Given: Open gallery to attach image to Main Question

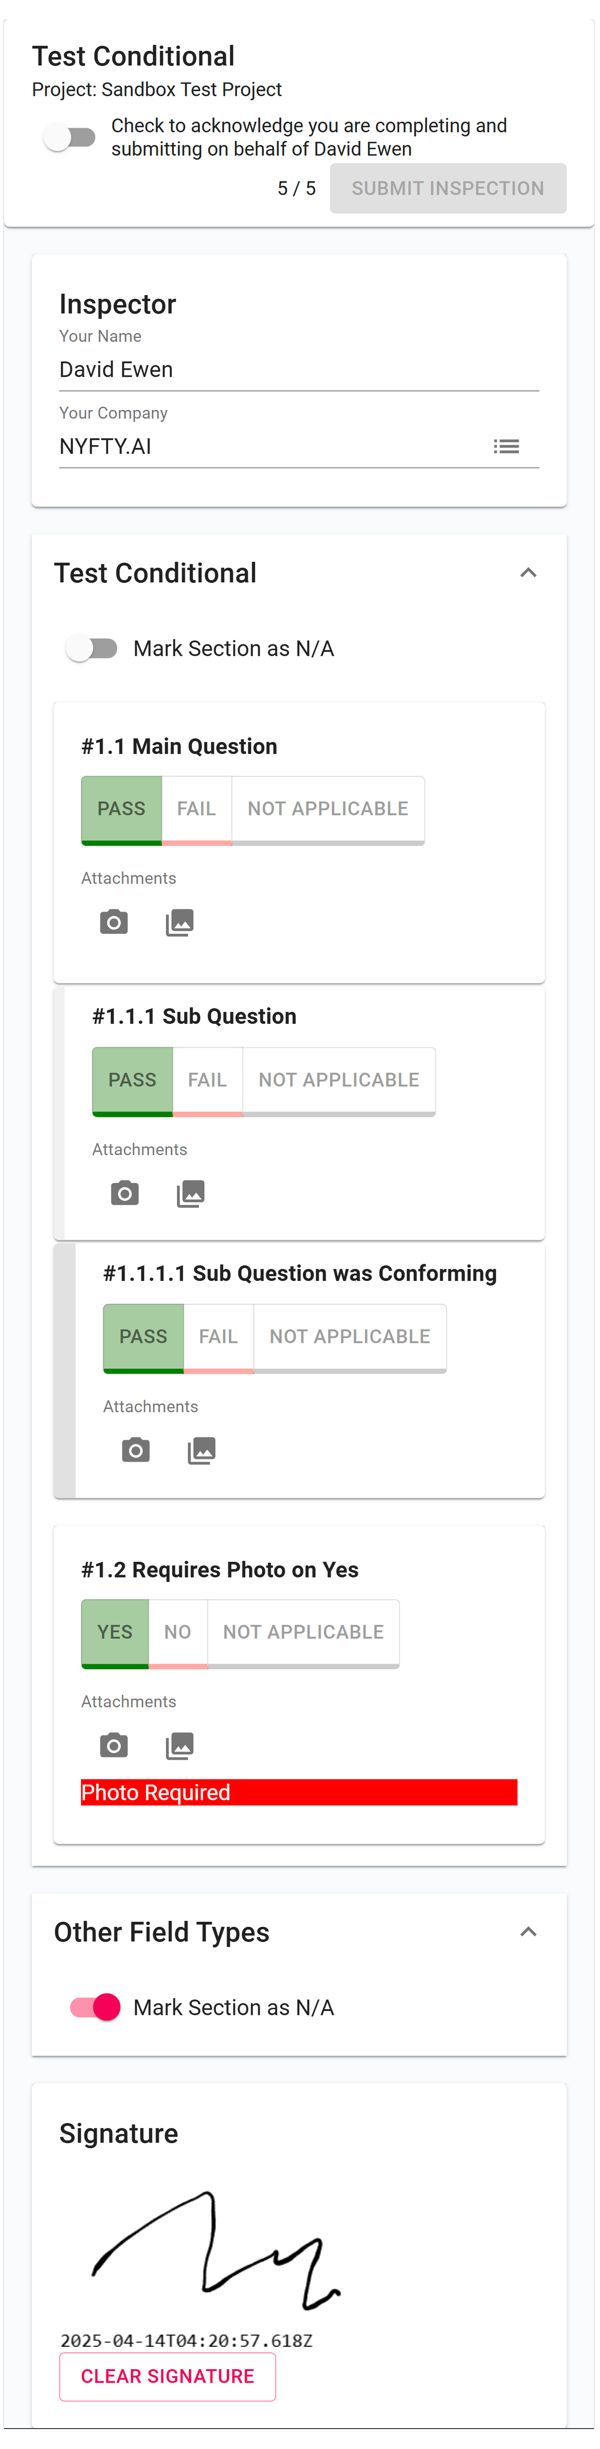Looking at the screenshot, I should pos(179,921).
